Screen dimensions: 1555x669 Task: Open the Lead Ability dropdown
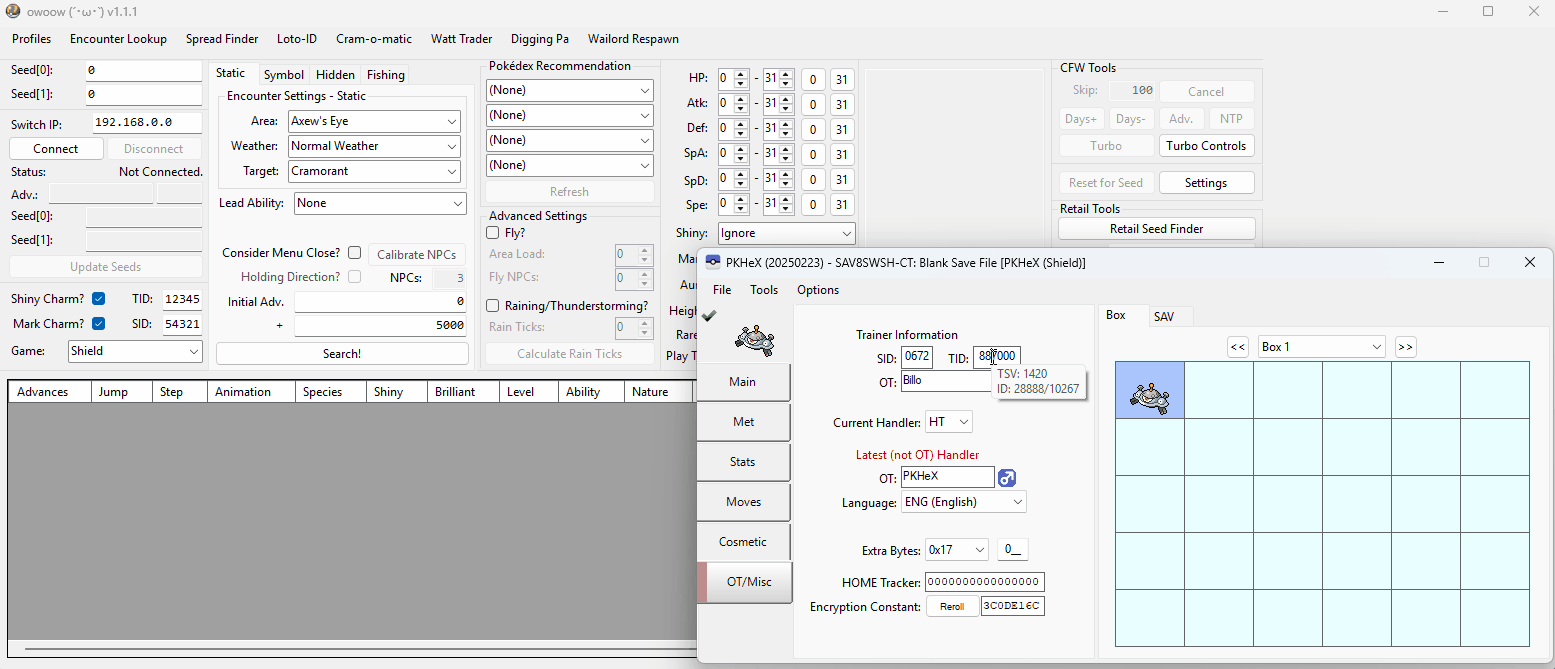[380, 203]
